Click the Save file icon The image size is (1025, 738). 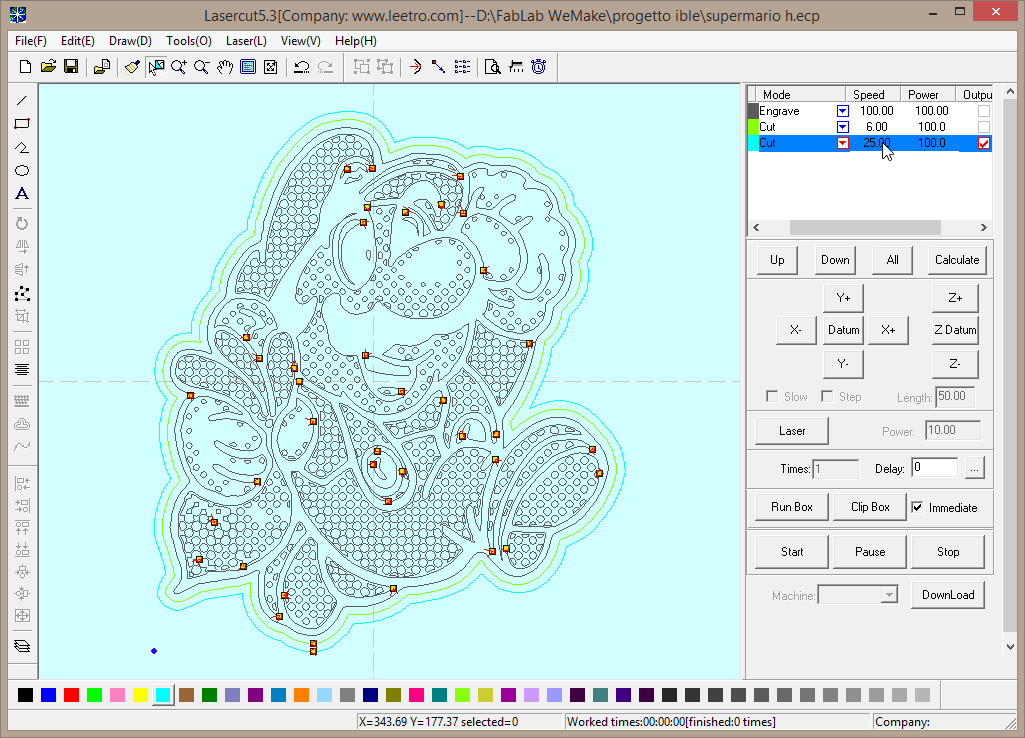pos(71,67)
